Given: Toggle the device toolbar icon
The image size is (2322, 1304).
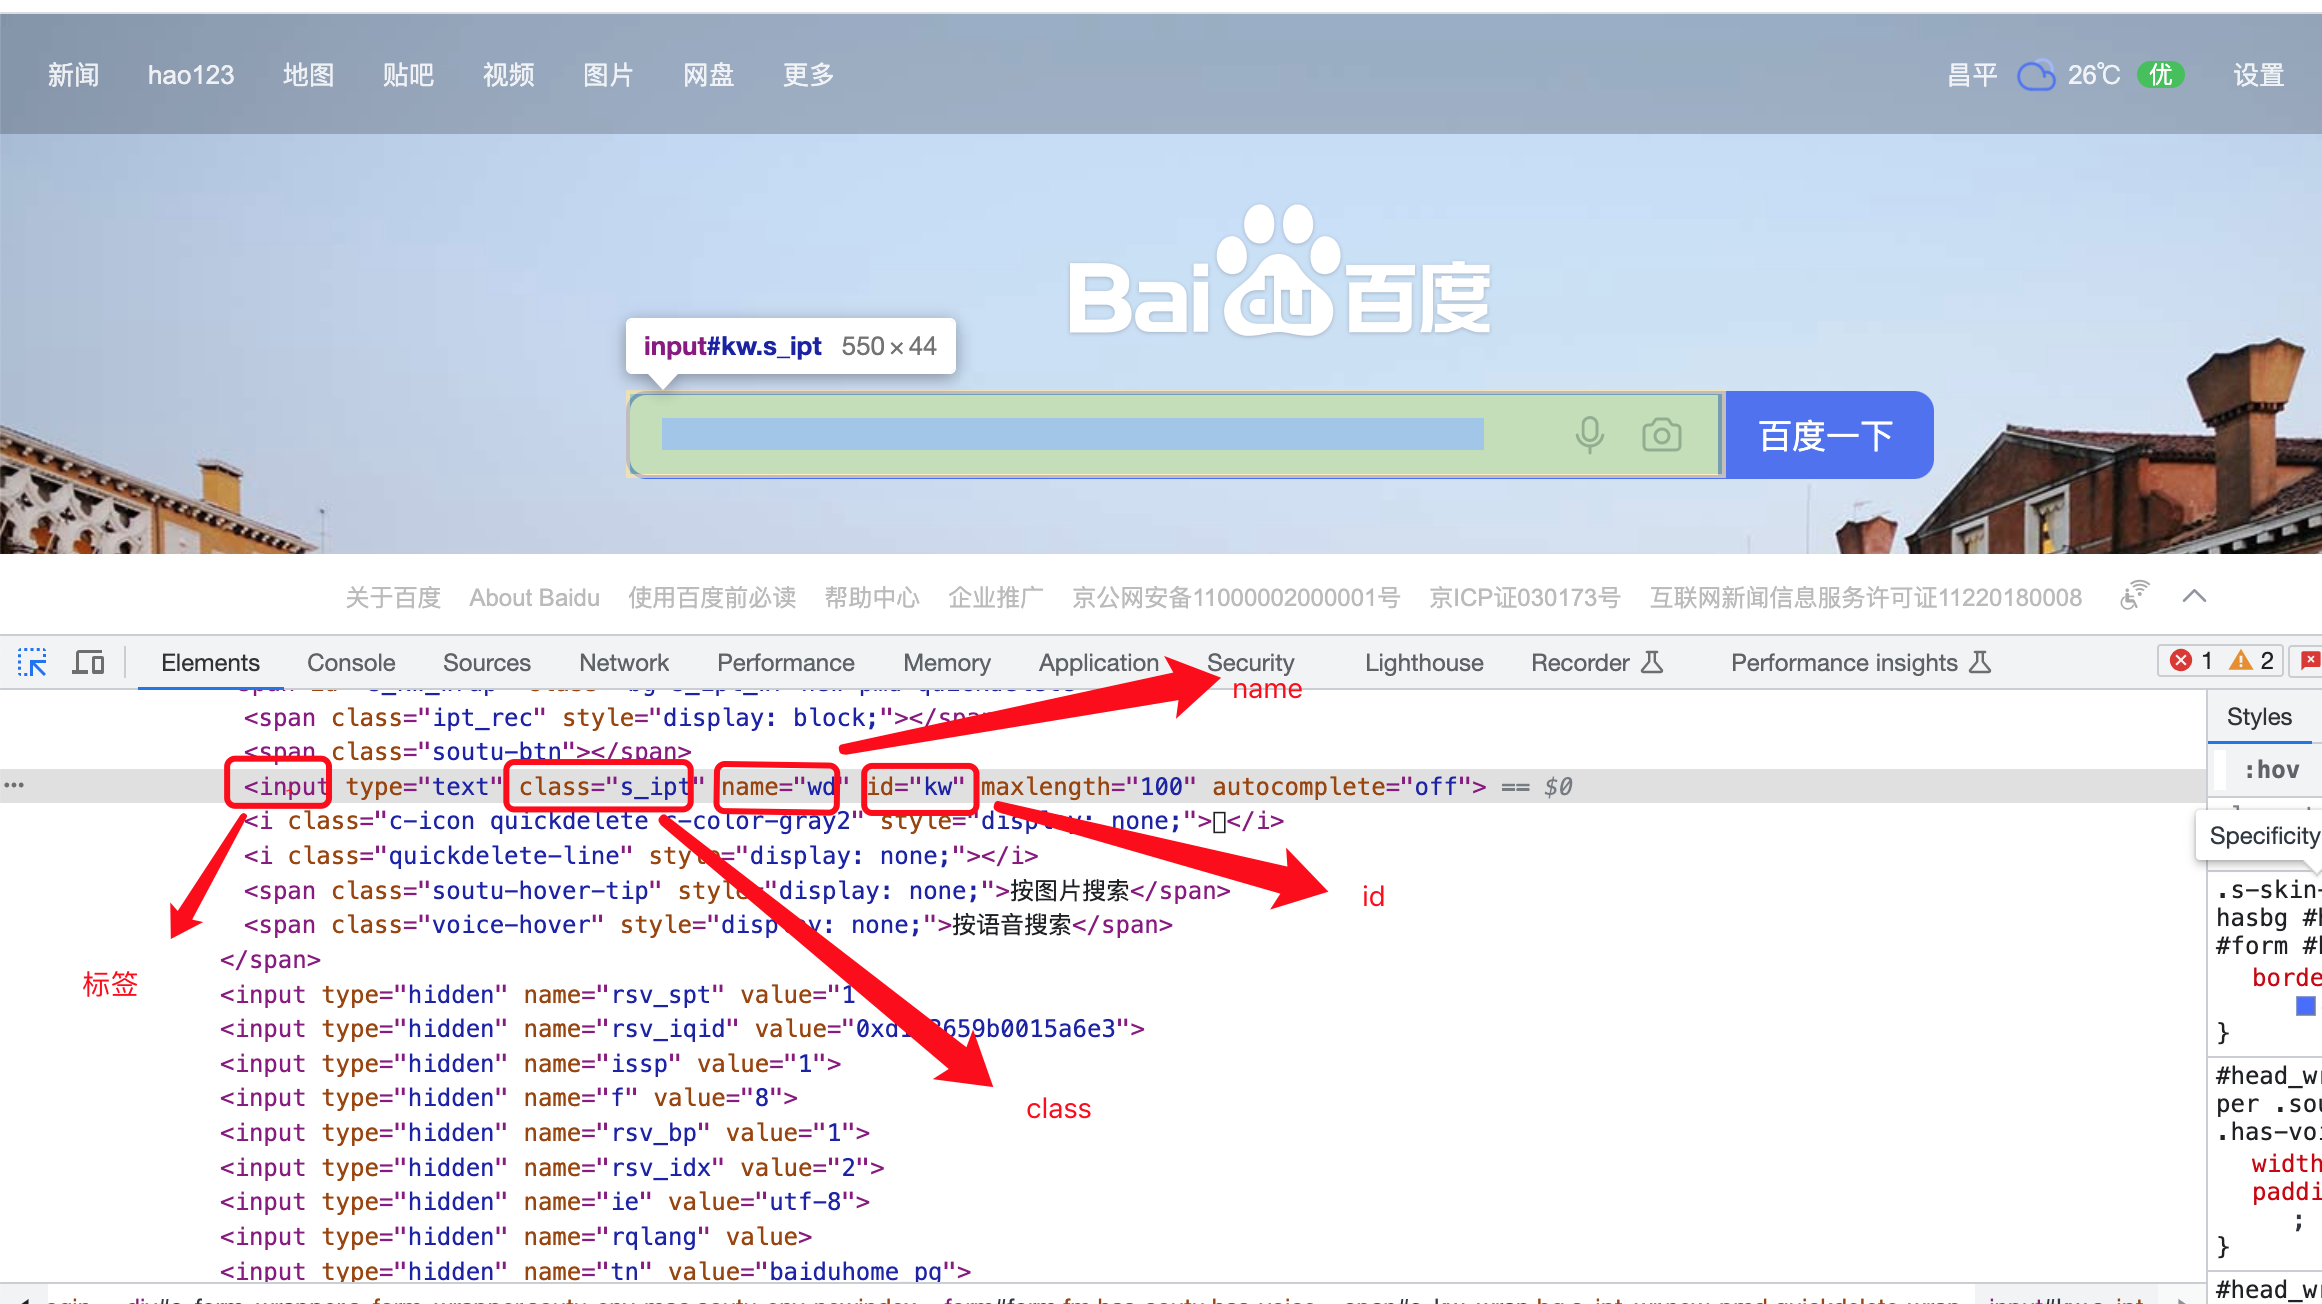Looking at the screenshot, I should pos(88,662).
